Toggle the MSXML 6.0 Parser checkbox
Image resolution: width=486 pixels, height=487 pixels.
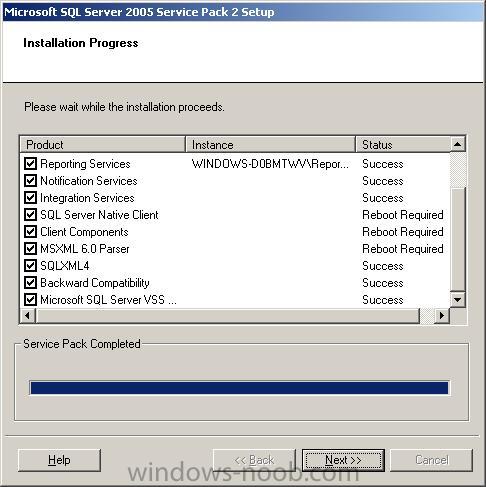point(30,249)
